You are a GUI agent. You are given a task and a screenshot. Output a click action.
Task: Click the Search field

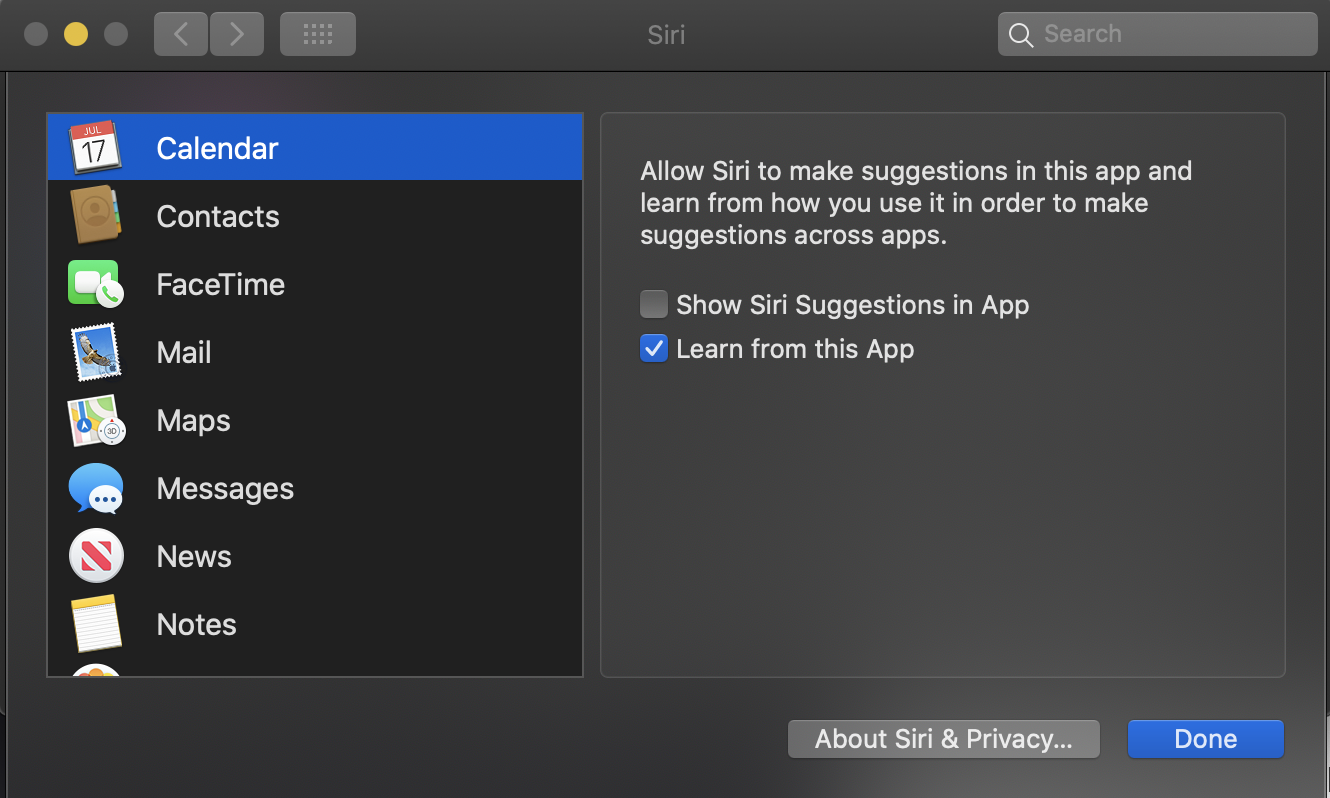pos(1170,34)
